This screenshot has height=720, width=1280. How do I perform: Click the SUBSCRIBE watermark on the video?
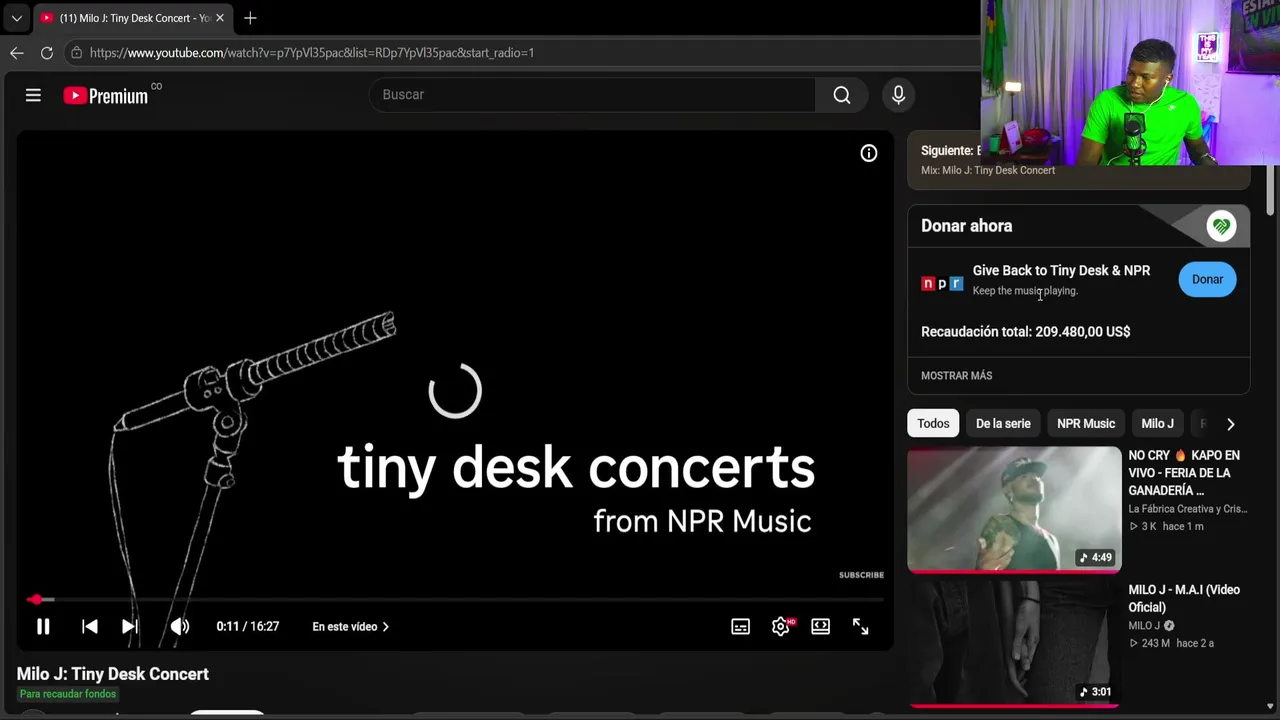(x=861, y=575)
